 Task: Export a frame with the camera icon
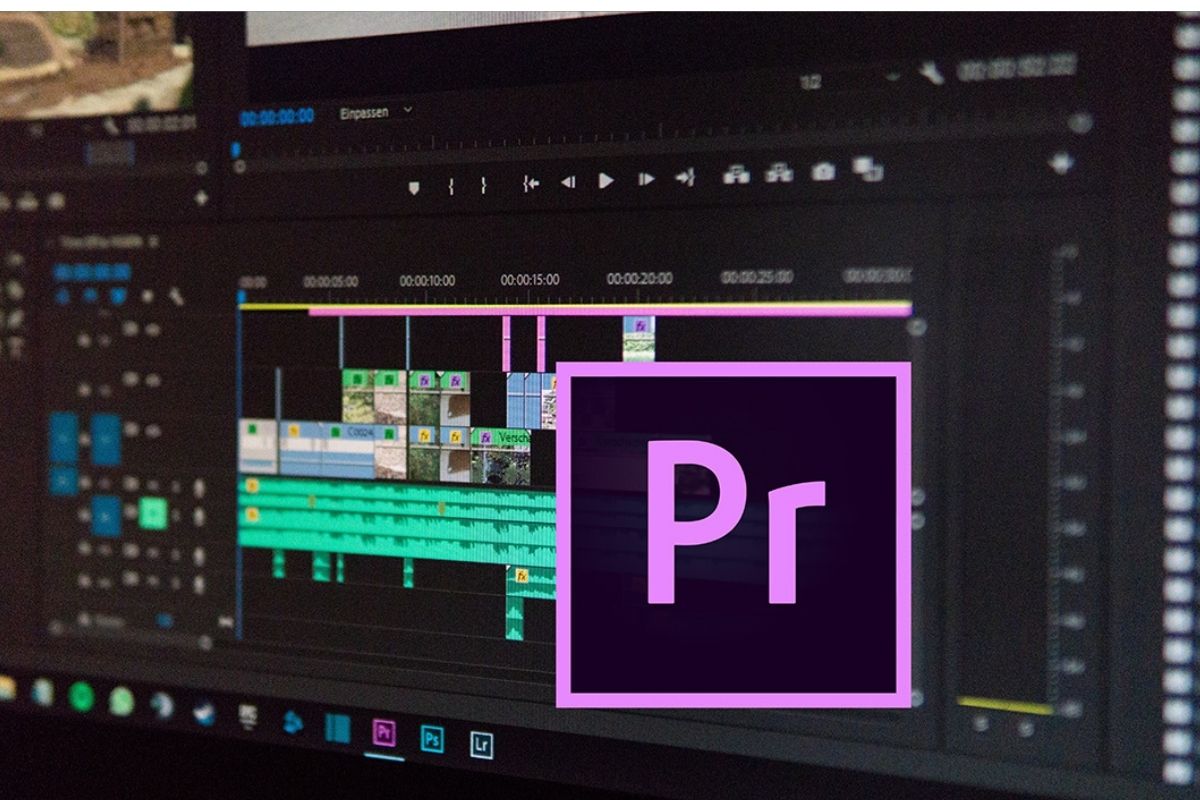823,171
